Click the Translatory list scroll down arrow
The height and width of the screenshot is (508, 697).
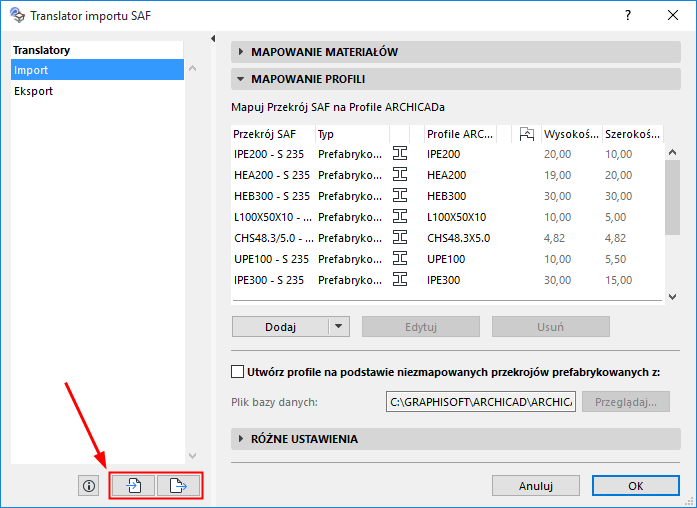[x=192, y=456]
